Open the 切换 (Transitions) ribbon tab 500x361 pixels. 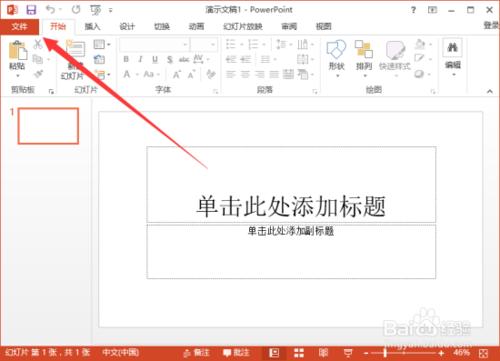click(x=162, y=27)
